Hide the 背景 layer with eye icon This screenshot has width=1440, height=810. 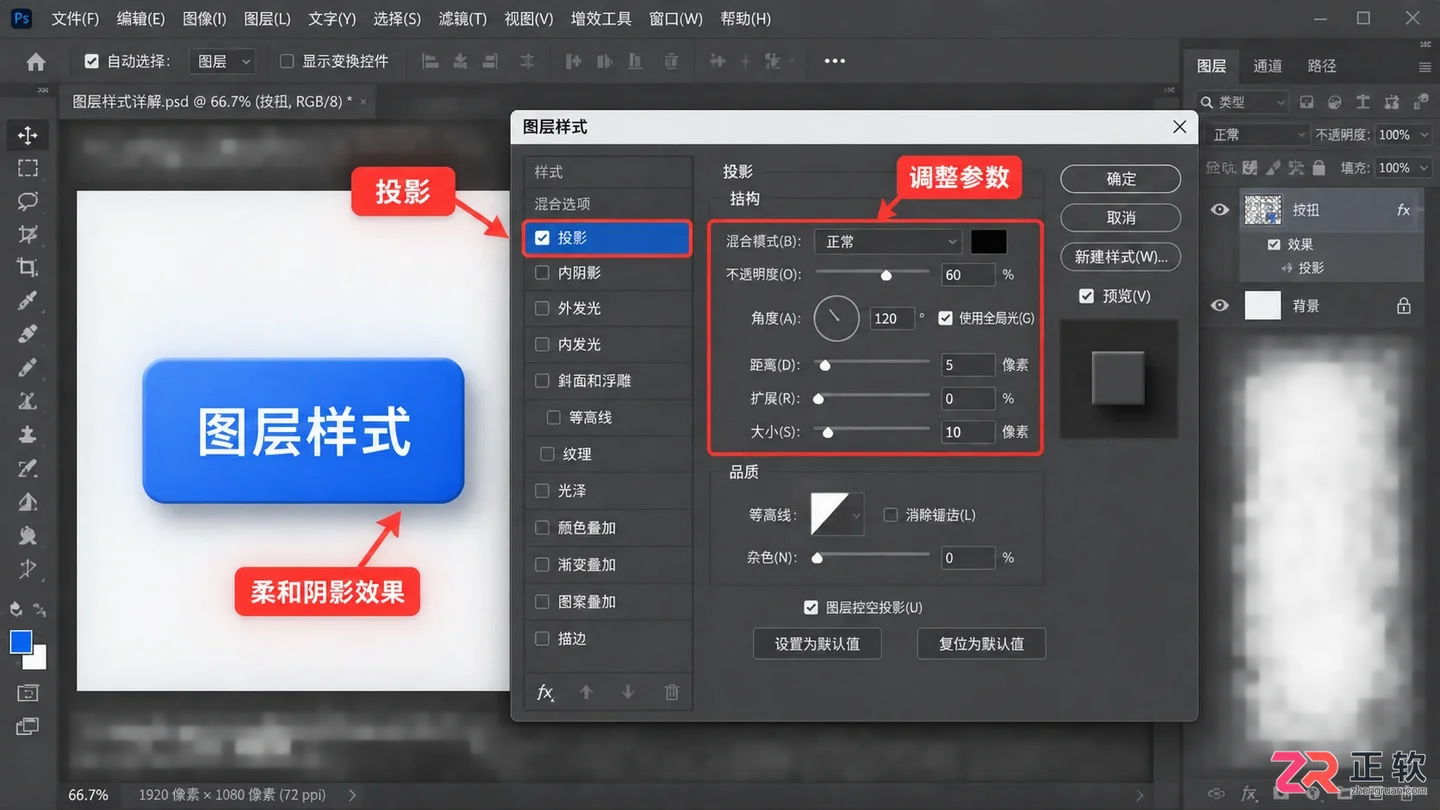pyautogui.click(x=1220, y=306)
